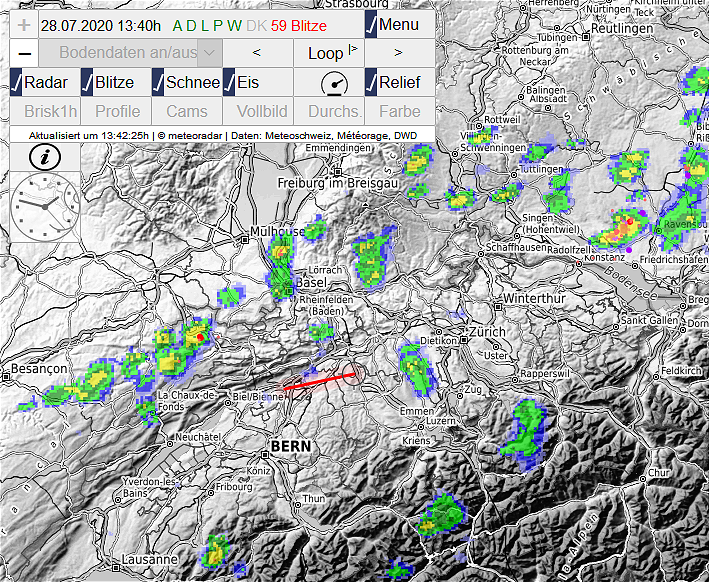Zoom in with the plus button

[x=24, y=25]
